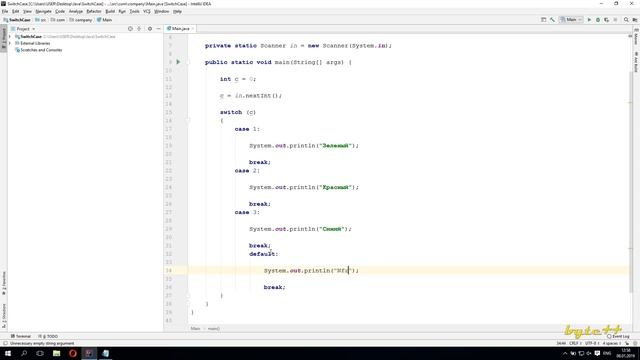Open the TODO tool window
Image resolution: width=640 pixels, height=360 pixels.
(x=48, y=336)
